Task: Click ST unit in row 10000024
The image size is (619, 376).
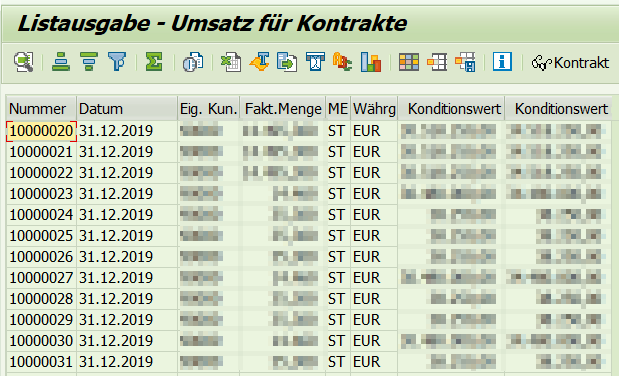Action: click(x=338, y=215)
